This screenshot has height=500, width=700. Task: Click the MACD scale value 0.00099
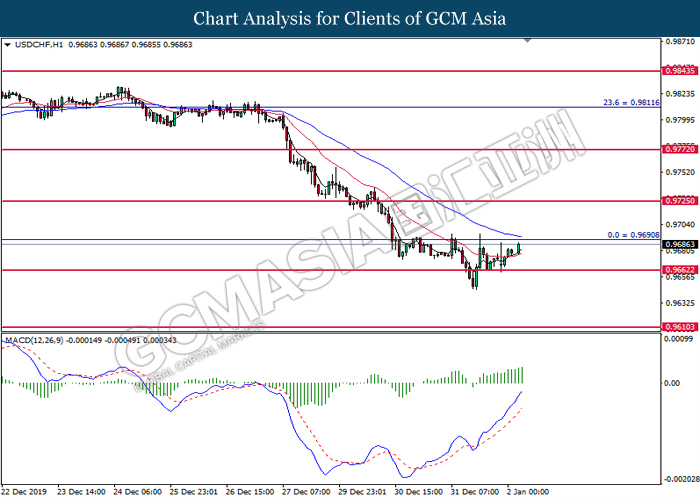[679, 339]
